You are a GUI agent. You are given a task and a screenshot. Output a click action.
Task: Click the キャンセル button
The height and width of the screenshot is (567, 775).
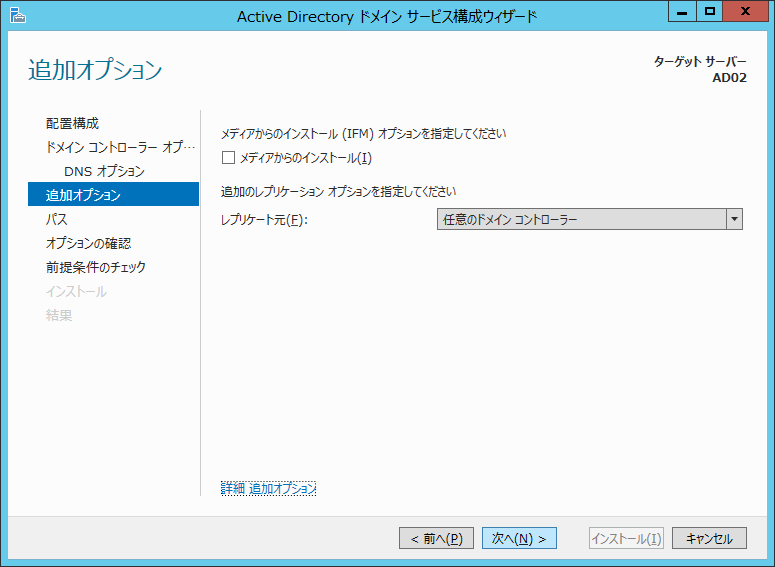tap(709, 538)
